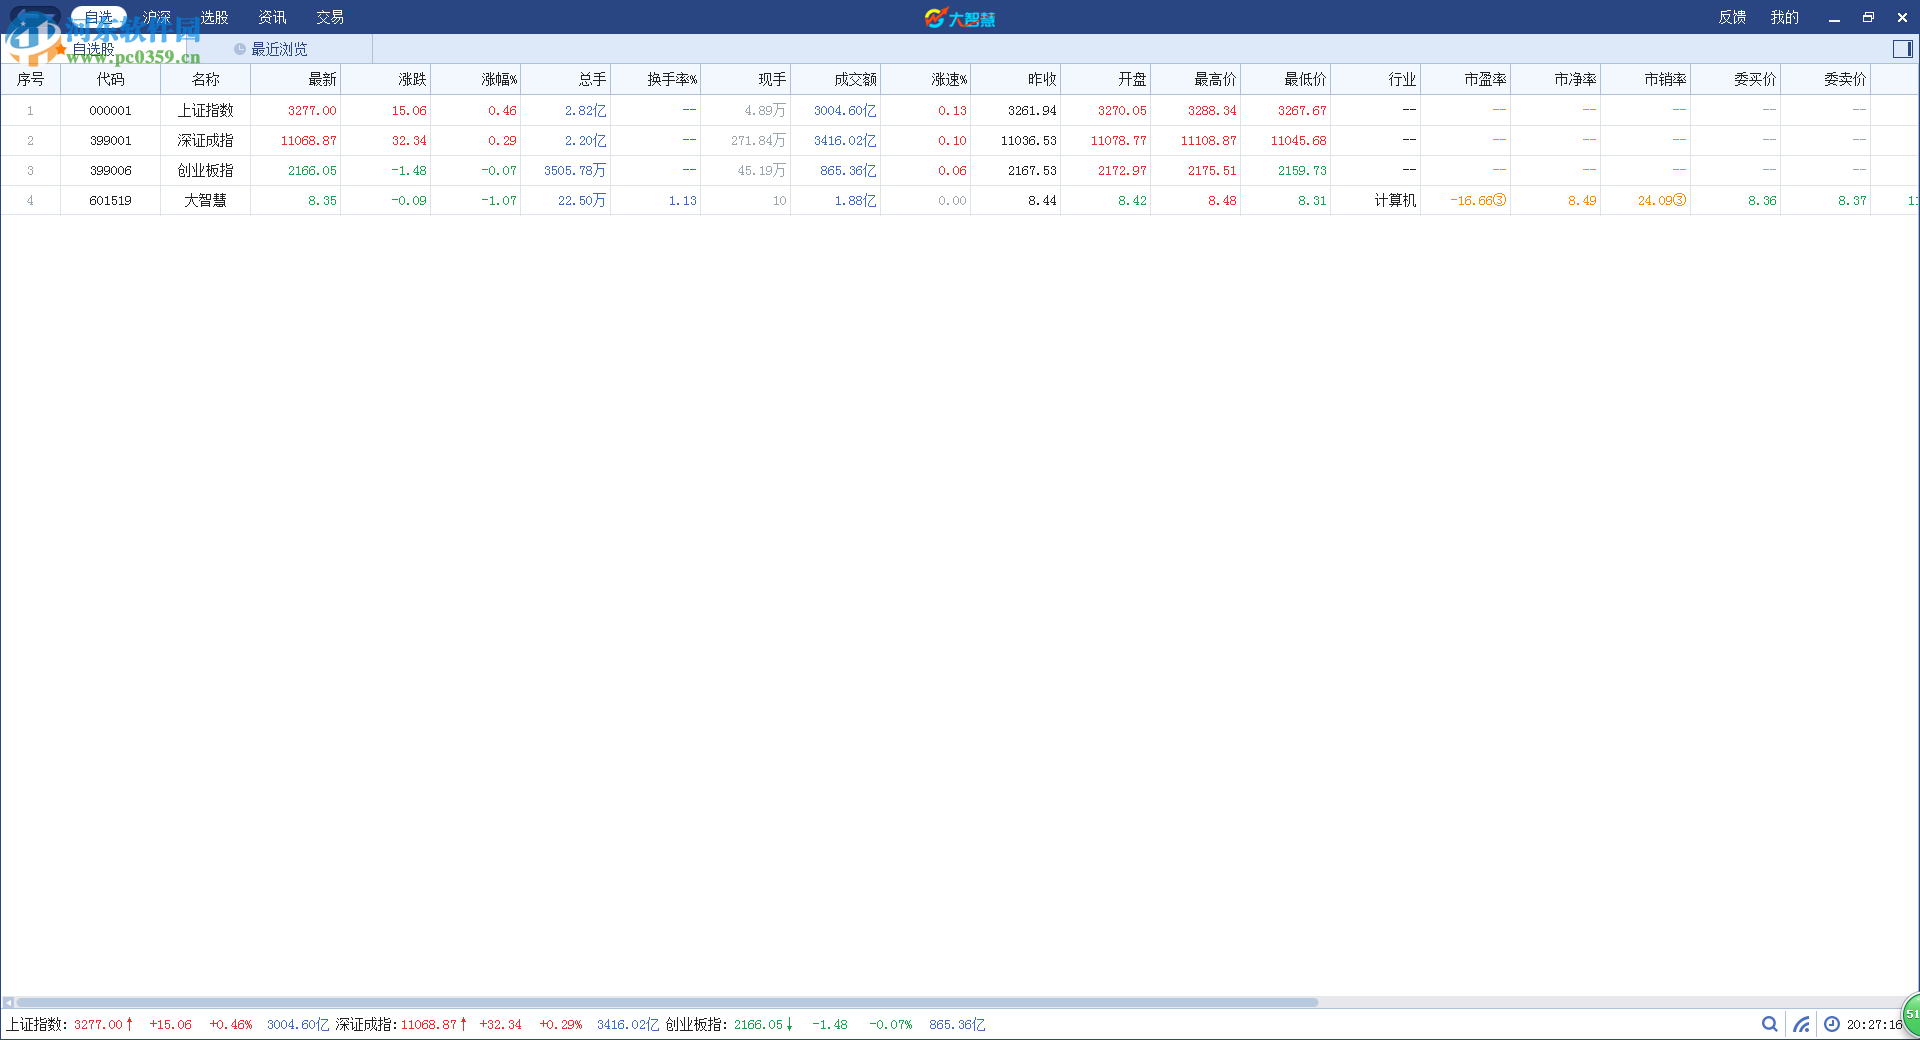Click 创业板指 label in status bar
1920x1040 pixels.
[696, 1024]
